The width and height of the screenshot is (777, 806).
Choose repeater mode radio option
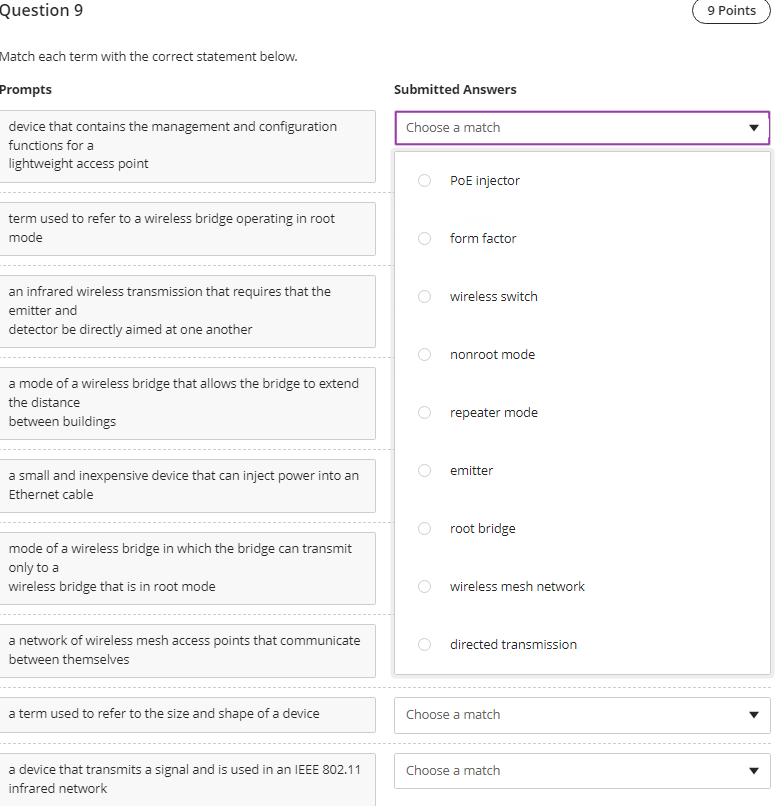pyautogui.click(x=425, y=413)
